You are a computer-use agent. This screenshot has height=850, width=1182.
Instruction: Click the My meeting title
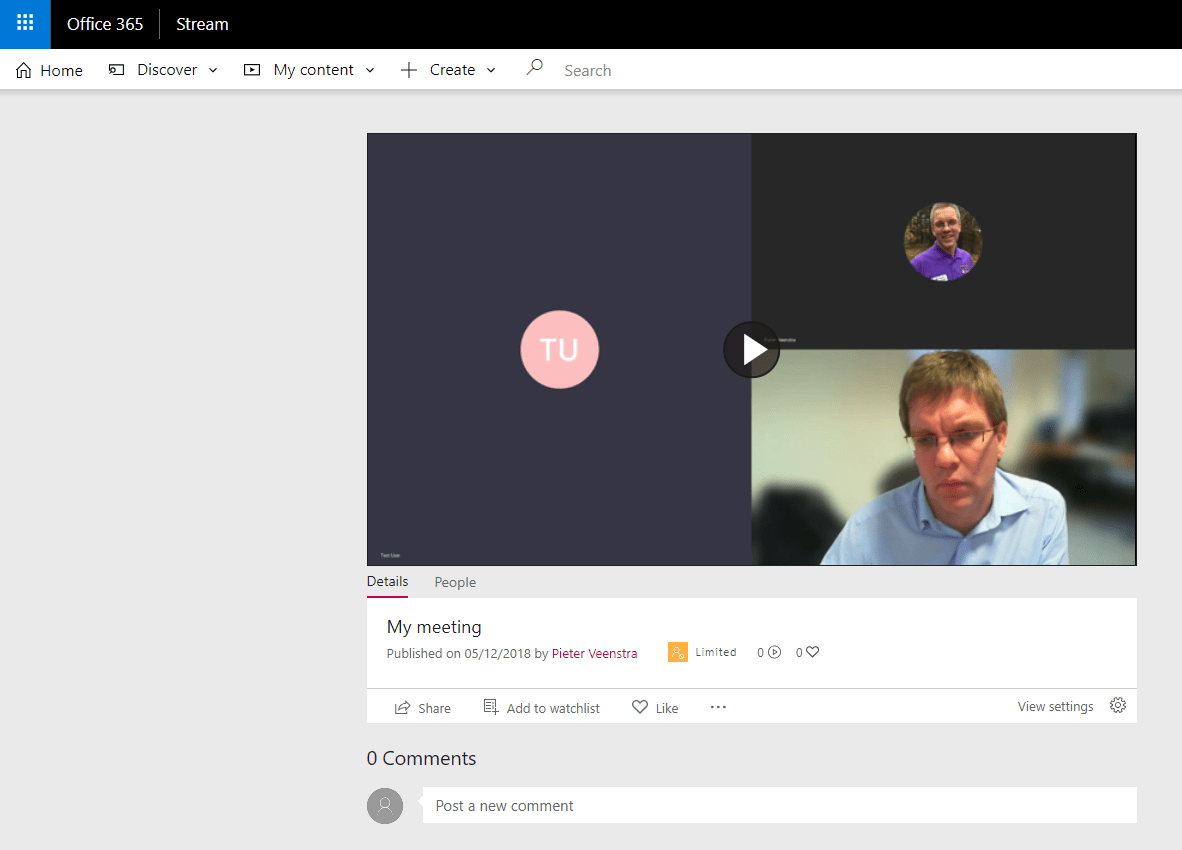434,627
